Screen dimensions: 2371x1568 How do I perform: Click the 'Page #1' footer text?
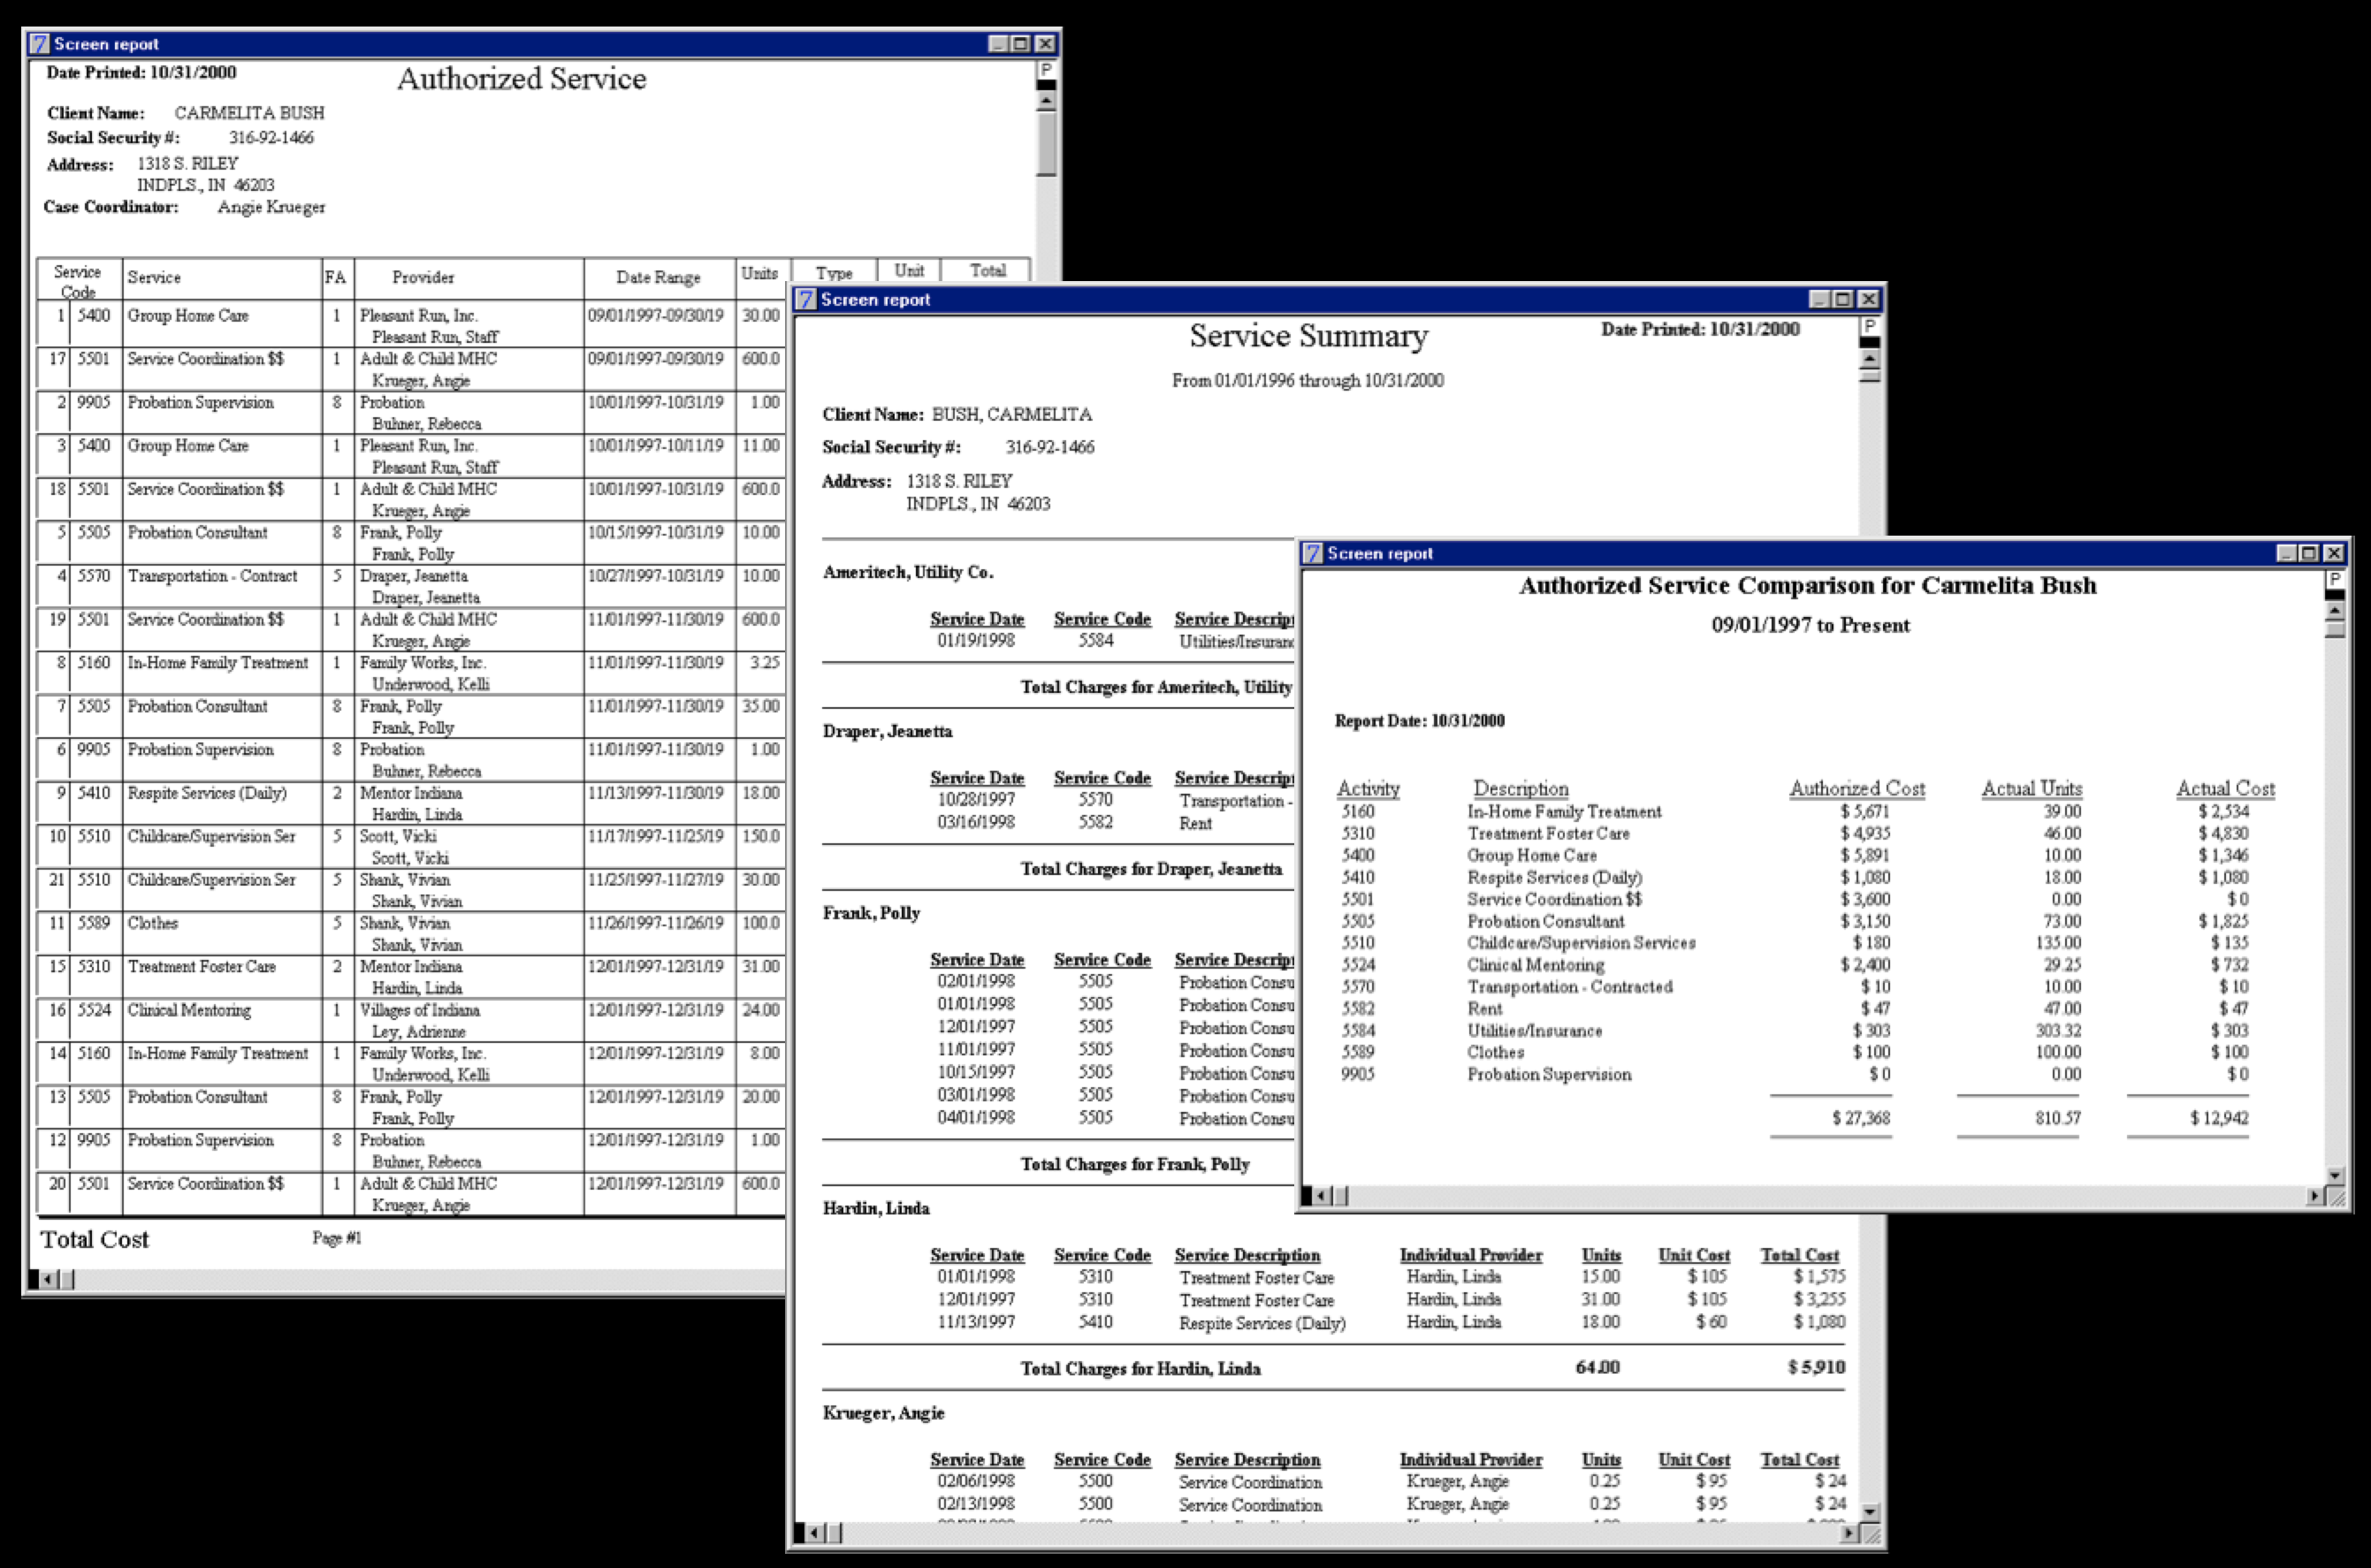pyautogui.click(x=337, y=1238)
